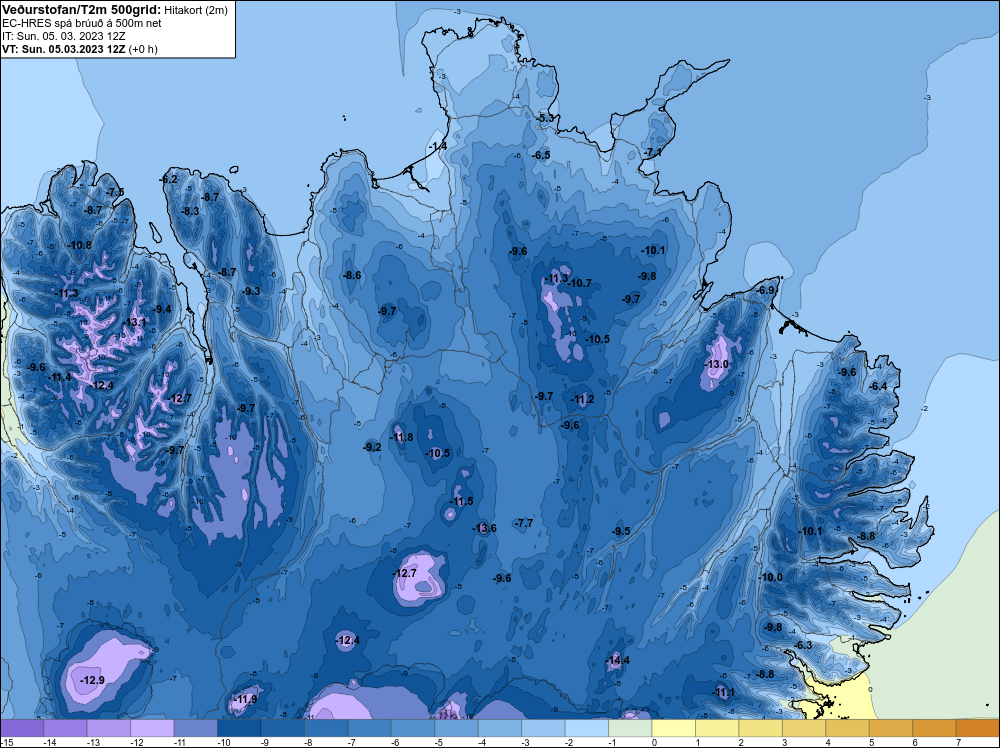This screenshot has width=1000, height=748.
Task: Click the 'EC-HRES spá brúuð á 500m net' line
Action: pos(82,23)
